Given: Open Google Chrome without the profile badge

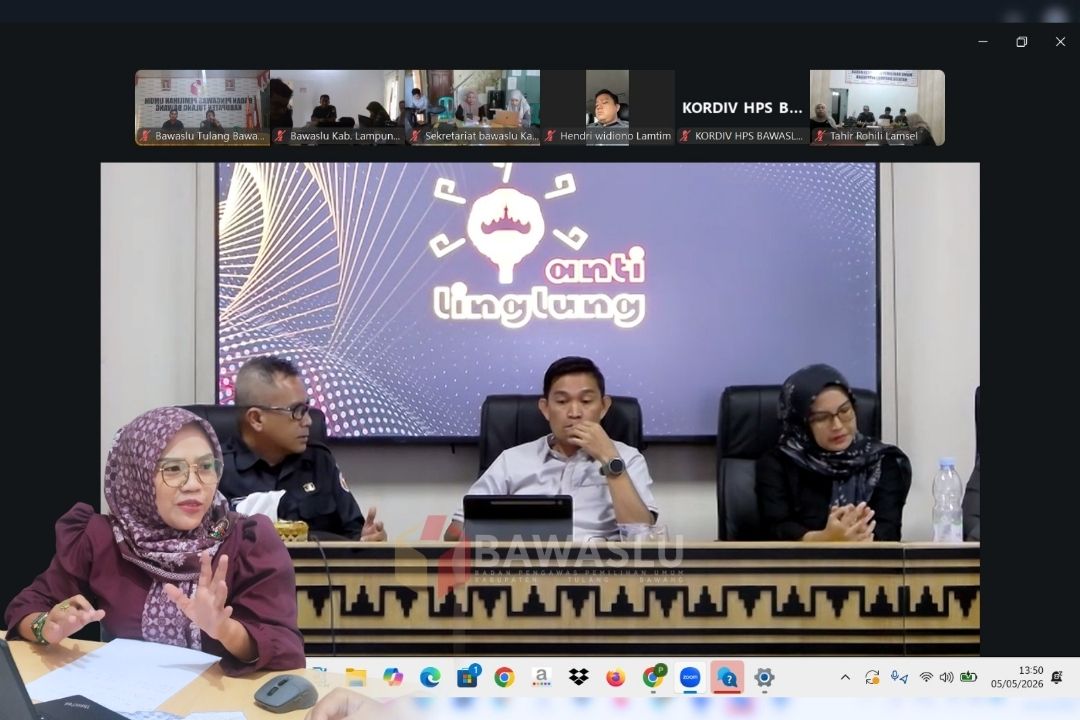Looking at the screenshot, I should pos(504,678).
